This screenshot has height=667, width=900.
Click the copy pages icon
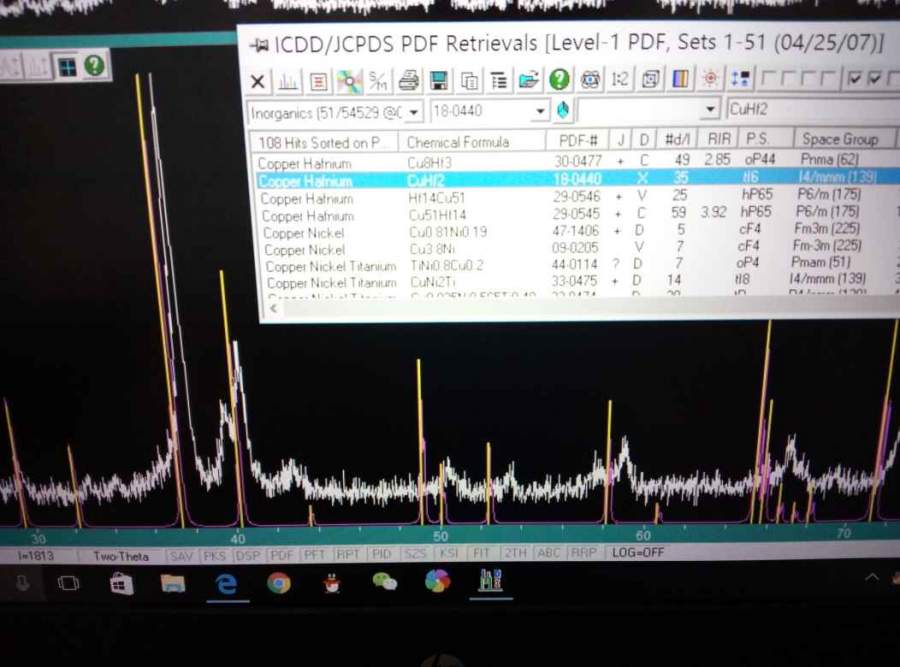click(x=470, y=80)
